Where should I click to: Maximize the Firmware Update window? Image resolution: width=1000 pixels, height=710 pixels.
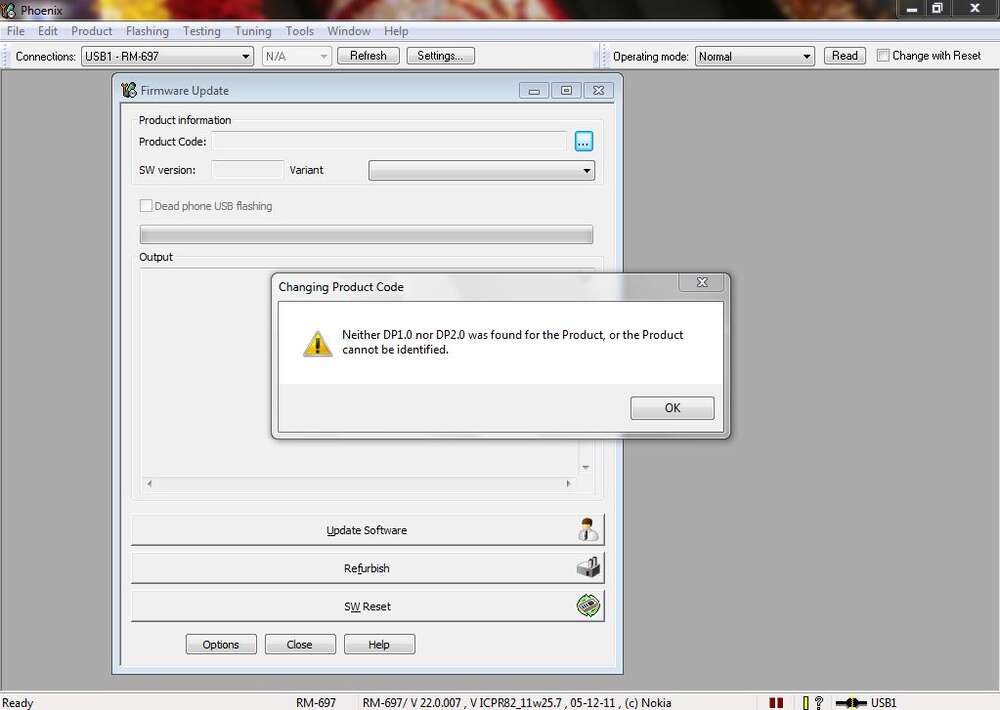coord(566,91)
